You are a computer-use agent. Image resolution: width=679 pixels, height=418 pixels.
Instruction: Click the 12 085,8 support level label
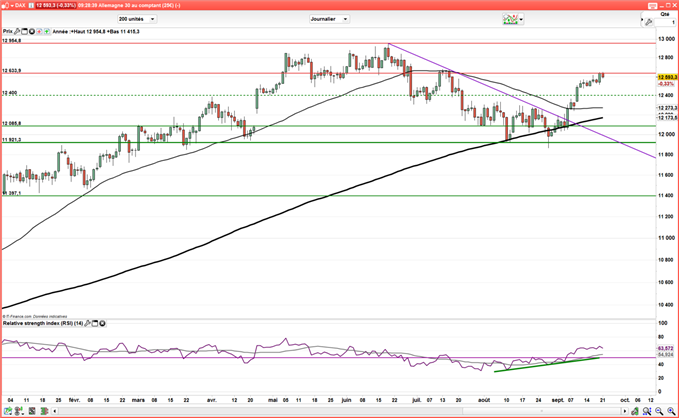(x=12, y=123)
